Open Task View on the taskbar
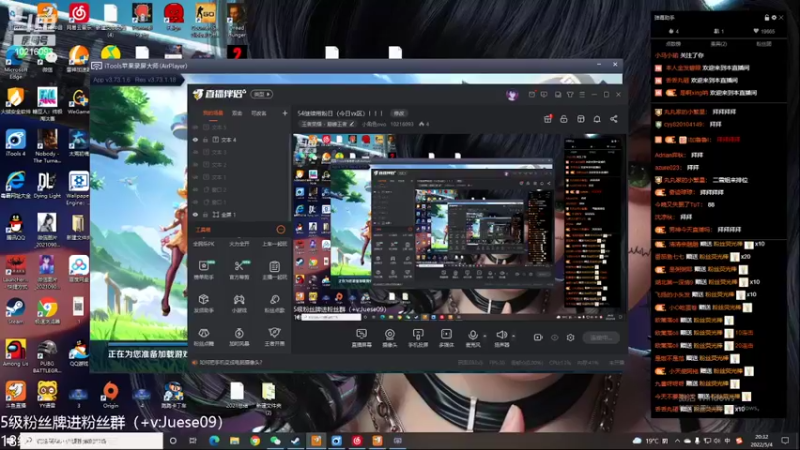The height and width of the screenshot is (450, 800). coord(192,440)
